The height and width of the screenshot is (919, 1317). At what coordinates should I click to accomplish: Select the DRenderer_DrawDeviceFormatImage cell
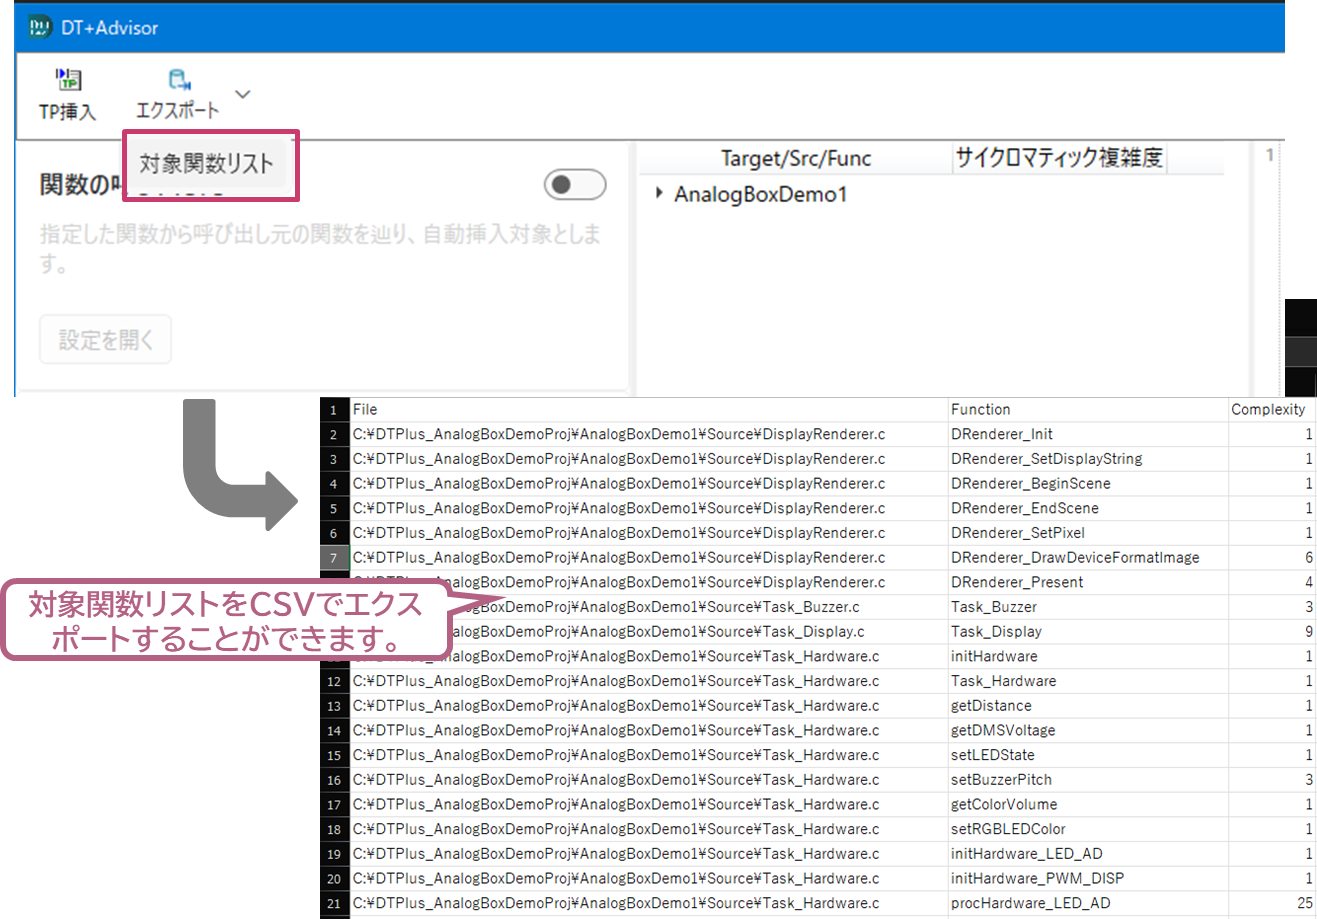(x=1075, y=558)
